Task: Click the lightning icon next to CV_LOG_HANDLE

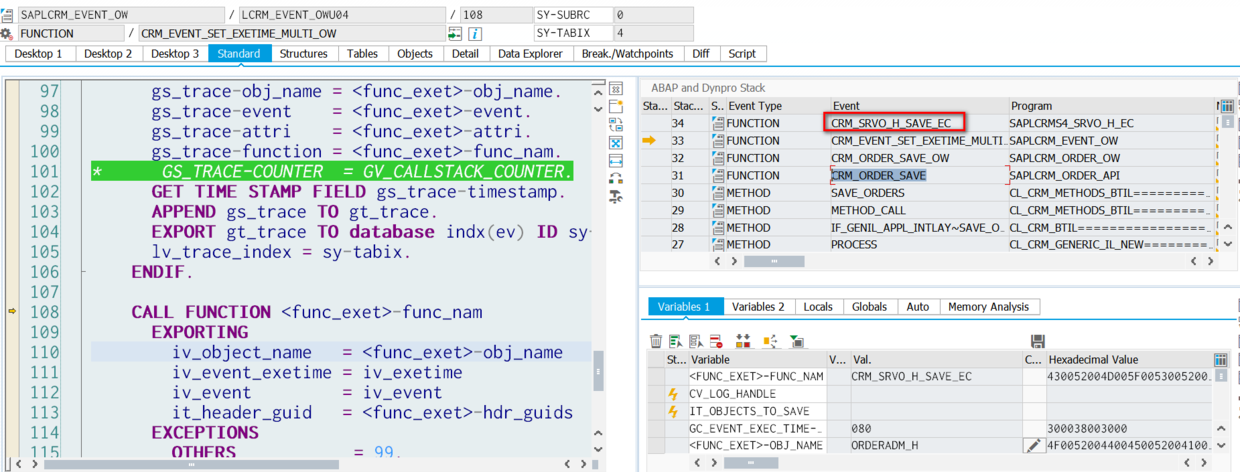Action: click(674, 394)
